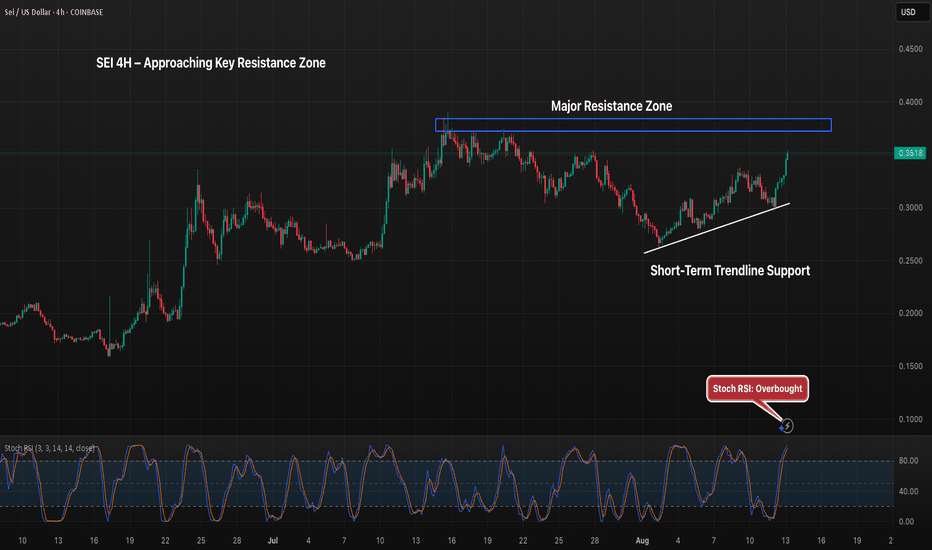
Task: Click the lightning bolt icon above Stoch RSI
Action: coord(789,425)
